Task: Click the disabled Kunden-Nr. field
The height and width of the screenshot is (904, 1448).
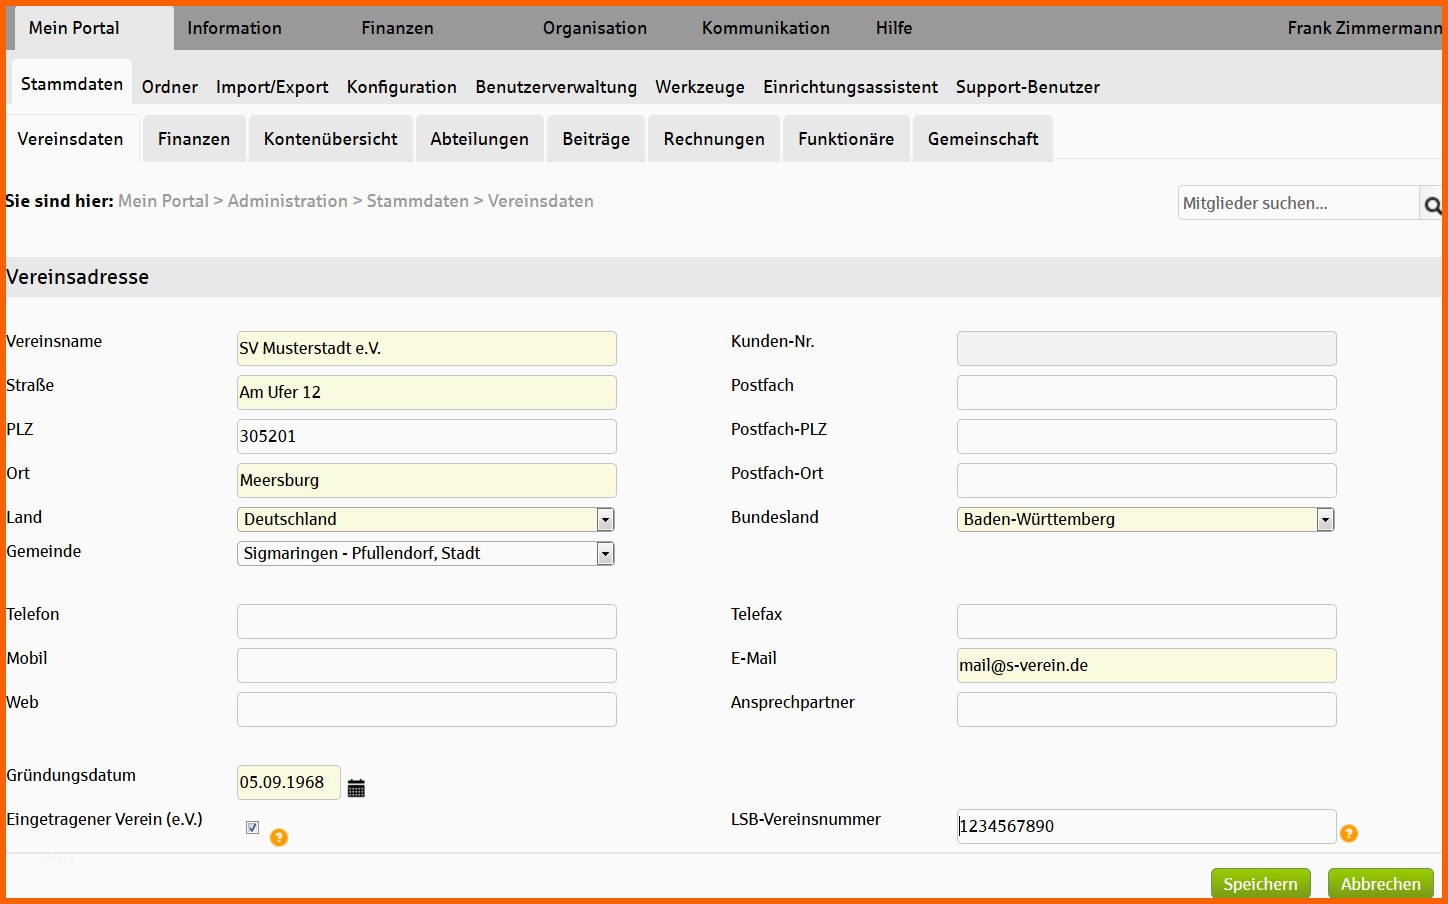Action: [1147, 348]
